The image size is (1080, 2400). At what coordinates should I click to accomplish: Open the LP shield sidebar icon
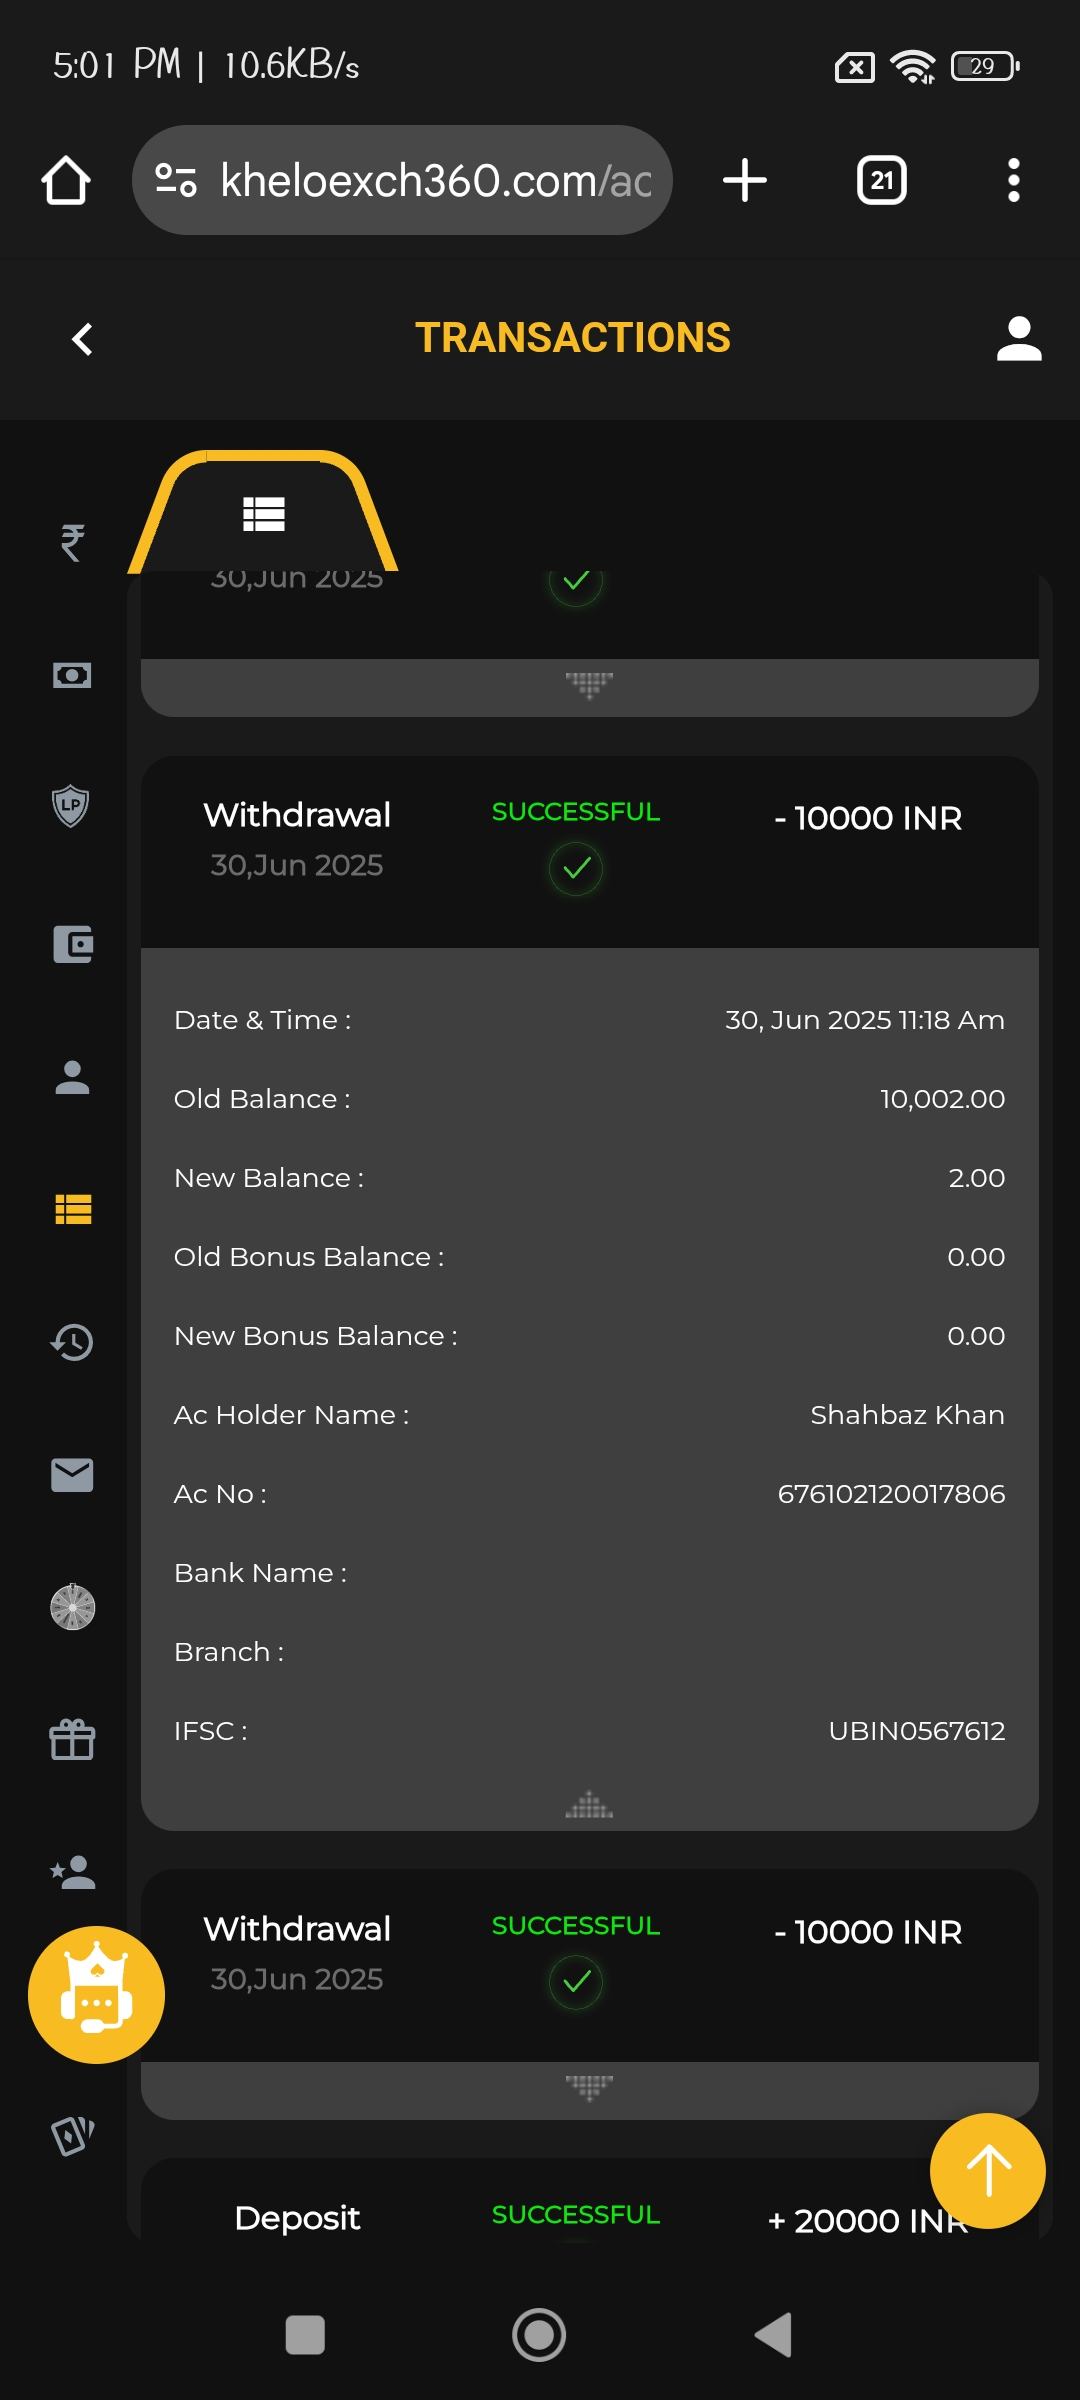click(x=71, y=806)
